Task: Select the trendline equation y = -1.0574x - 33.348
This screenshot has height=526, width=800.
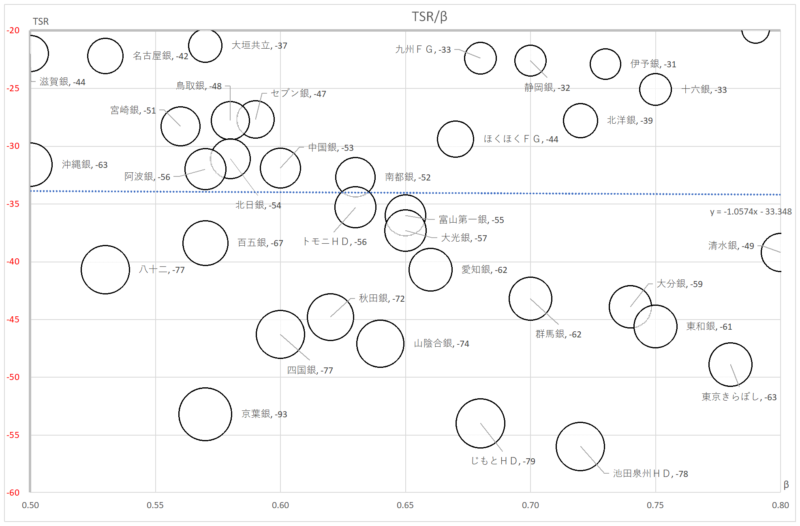Action: (x=751, y=212)
